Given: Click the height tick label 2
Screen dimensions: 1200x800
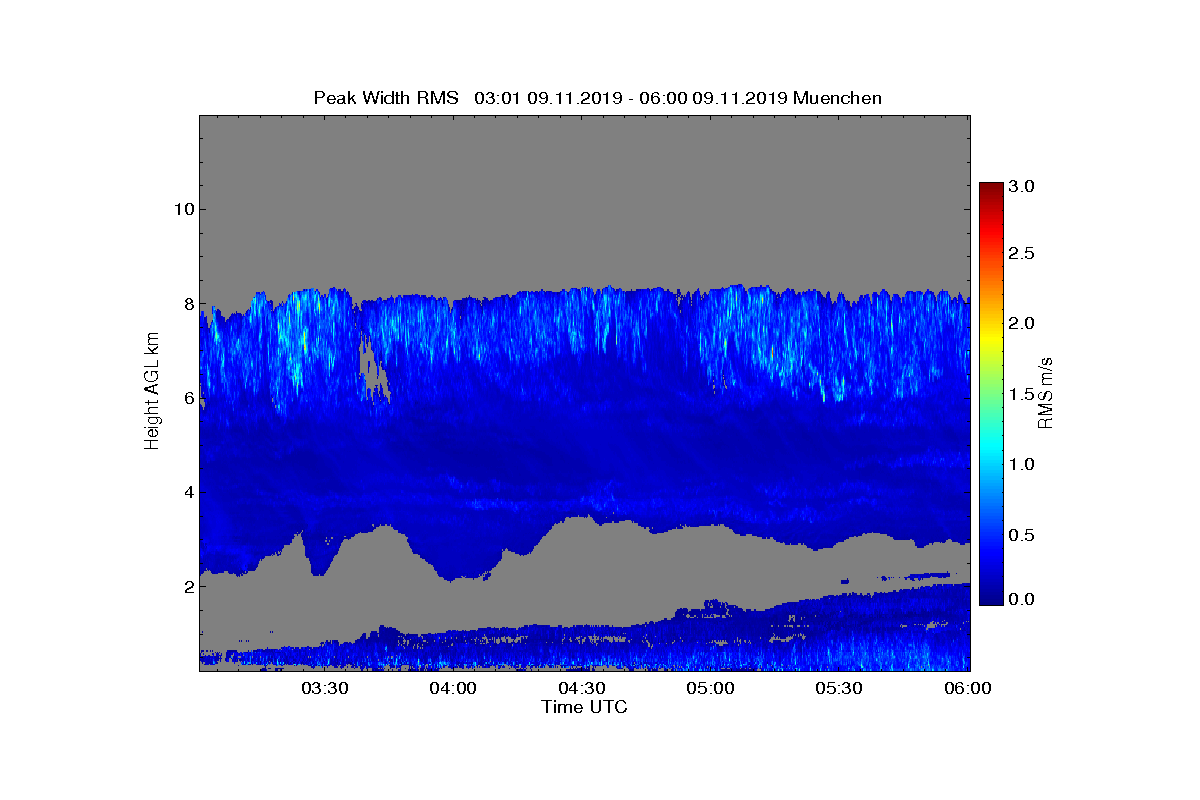Looking at the screenshot, I should coord(187,586).
